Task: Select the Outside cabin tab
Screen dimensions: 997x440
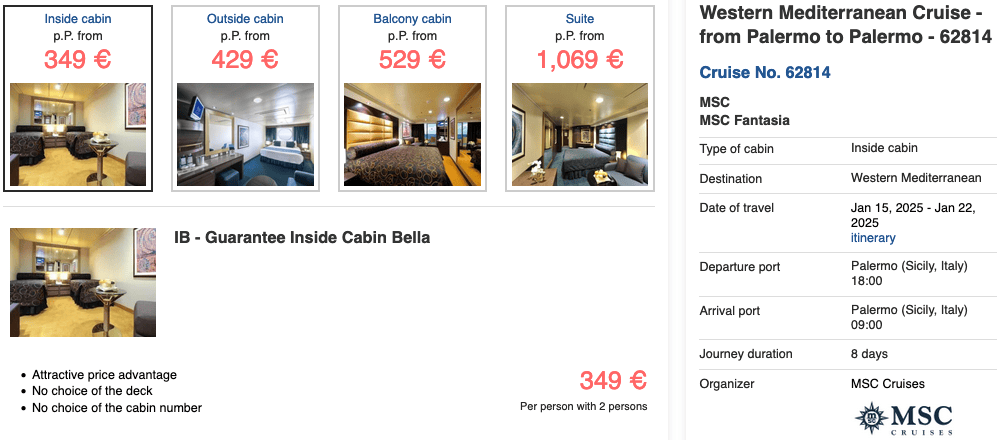Action: [244, 19]
